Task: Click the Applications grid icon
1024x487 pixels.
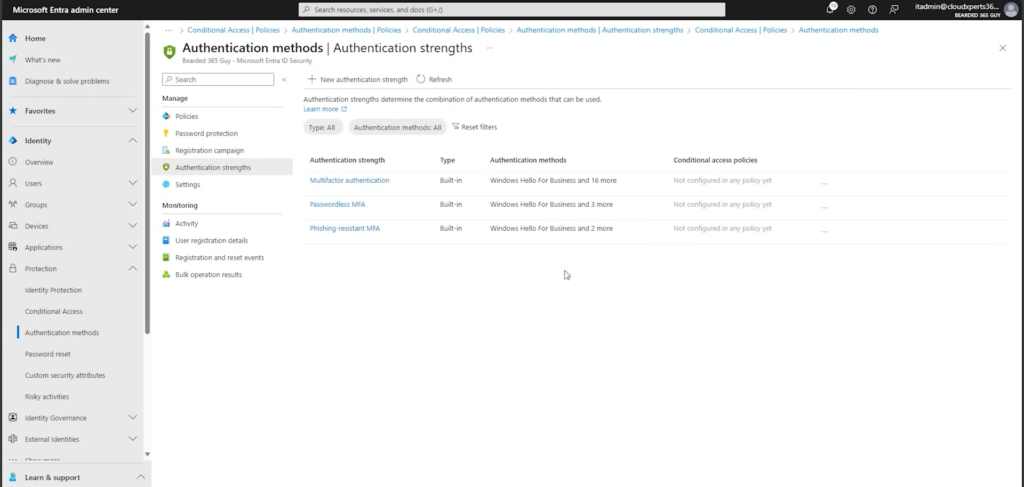Action: tap(12, 247)
